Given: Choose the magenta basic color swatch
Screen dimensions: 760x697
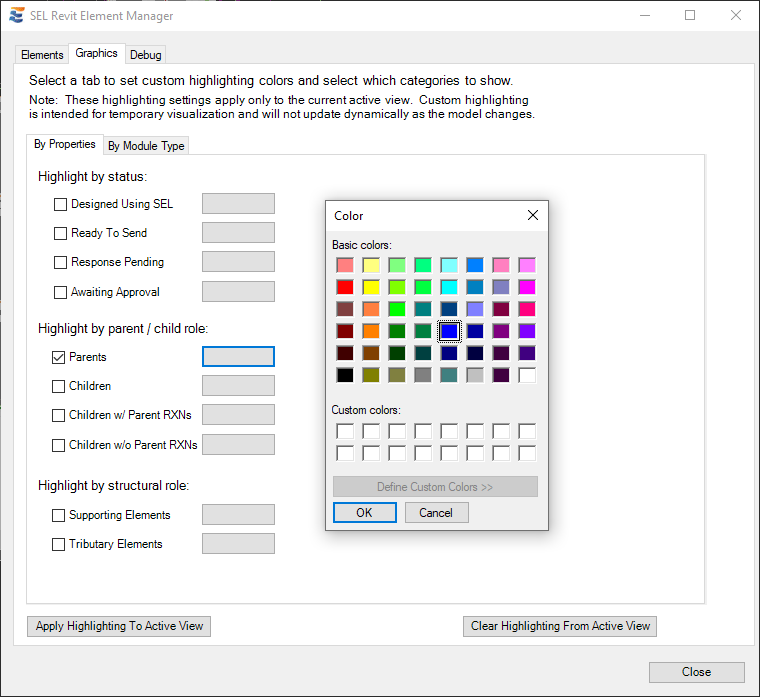Looking at the screenshot, I should coord(527,287).
